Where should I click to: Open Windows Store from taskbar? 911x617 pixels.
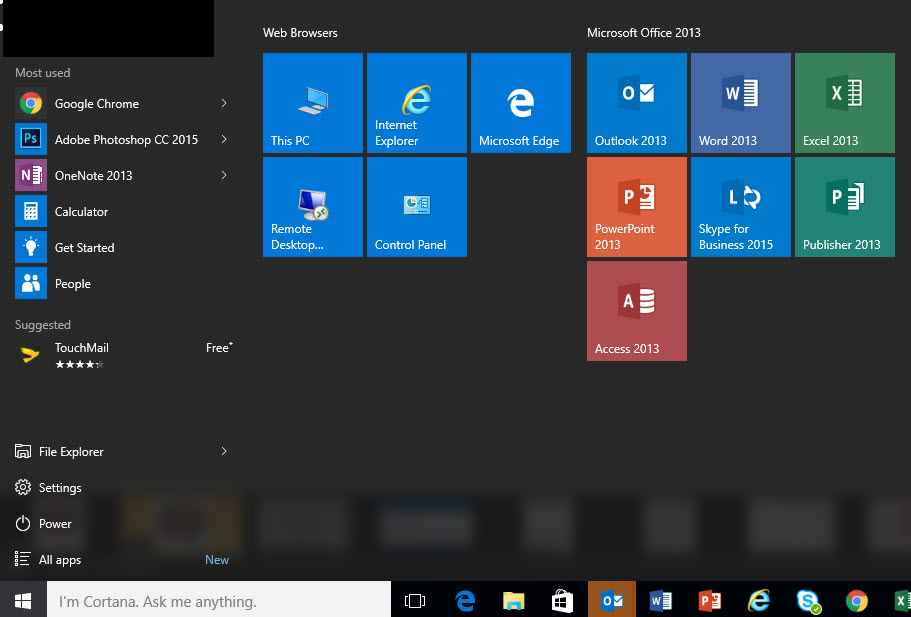coord(562,600)
